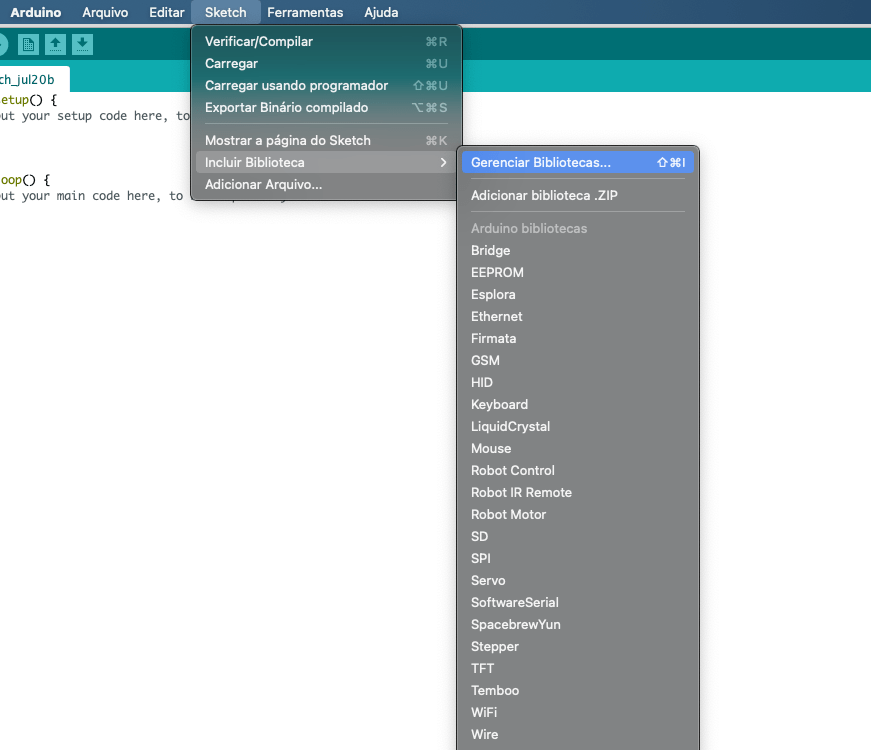Include the SoftwareSerial library
The height and width of the screenshot is (750, 871).
point(578,602)
